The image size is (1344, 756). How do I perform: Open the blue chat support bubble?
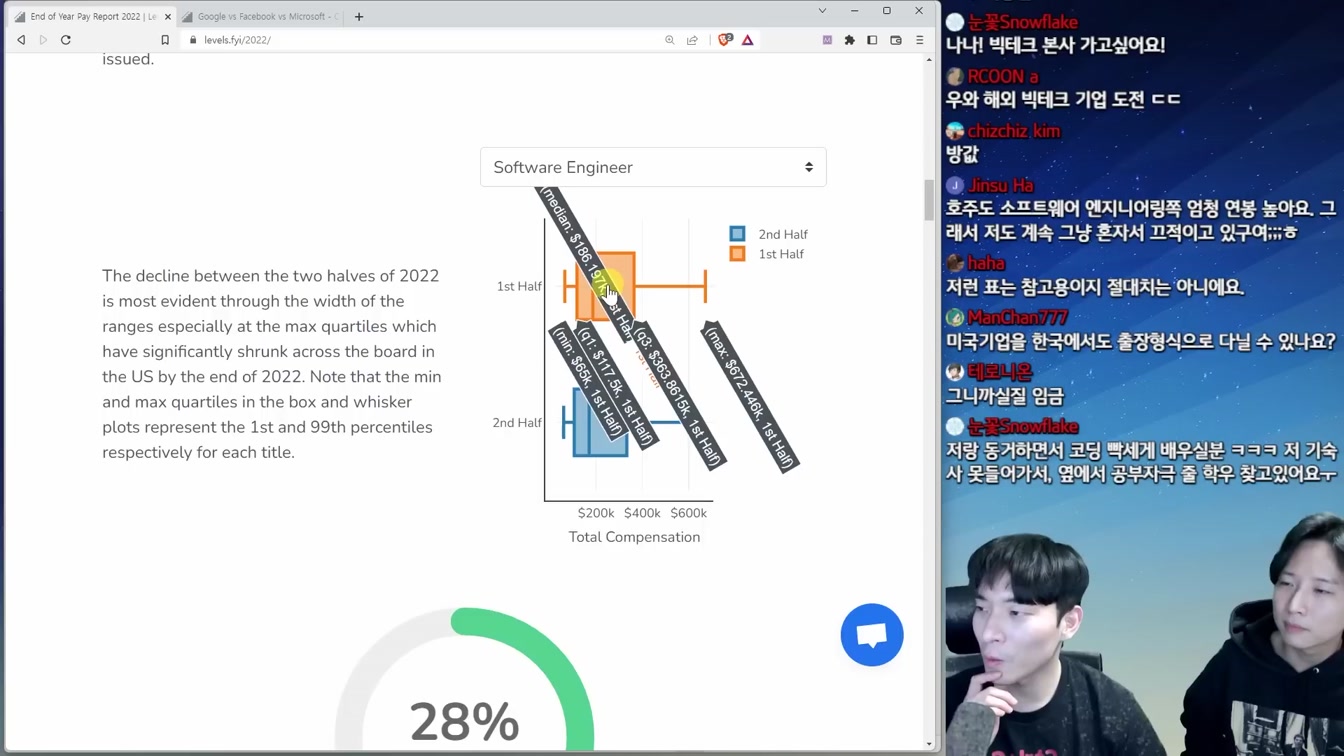point(872,635)
